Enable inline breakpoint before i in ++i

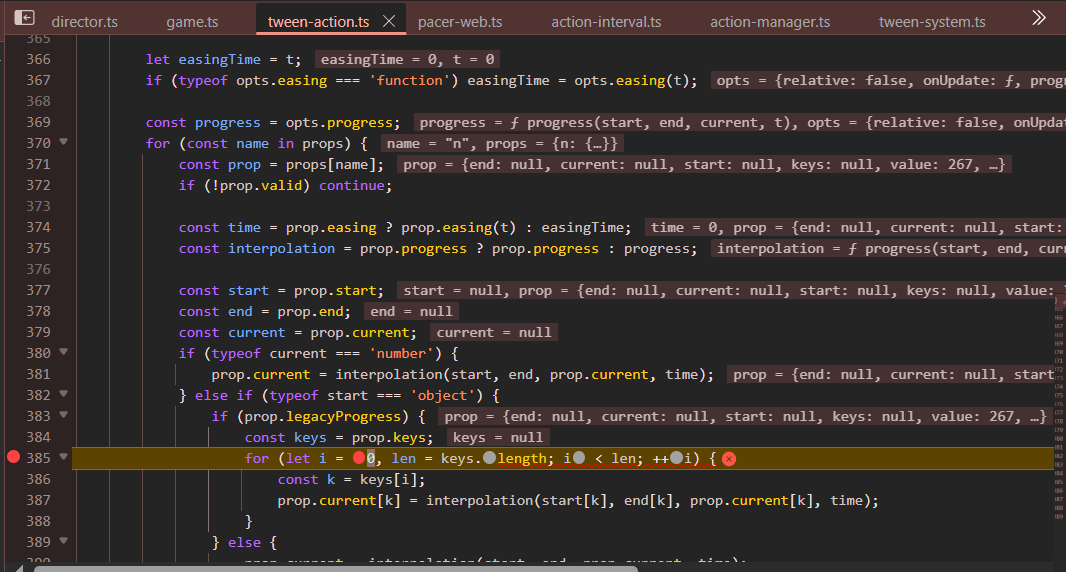tap(676, 458)
